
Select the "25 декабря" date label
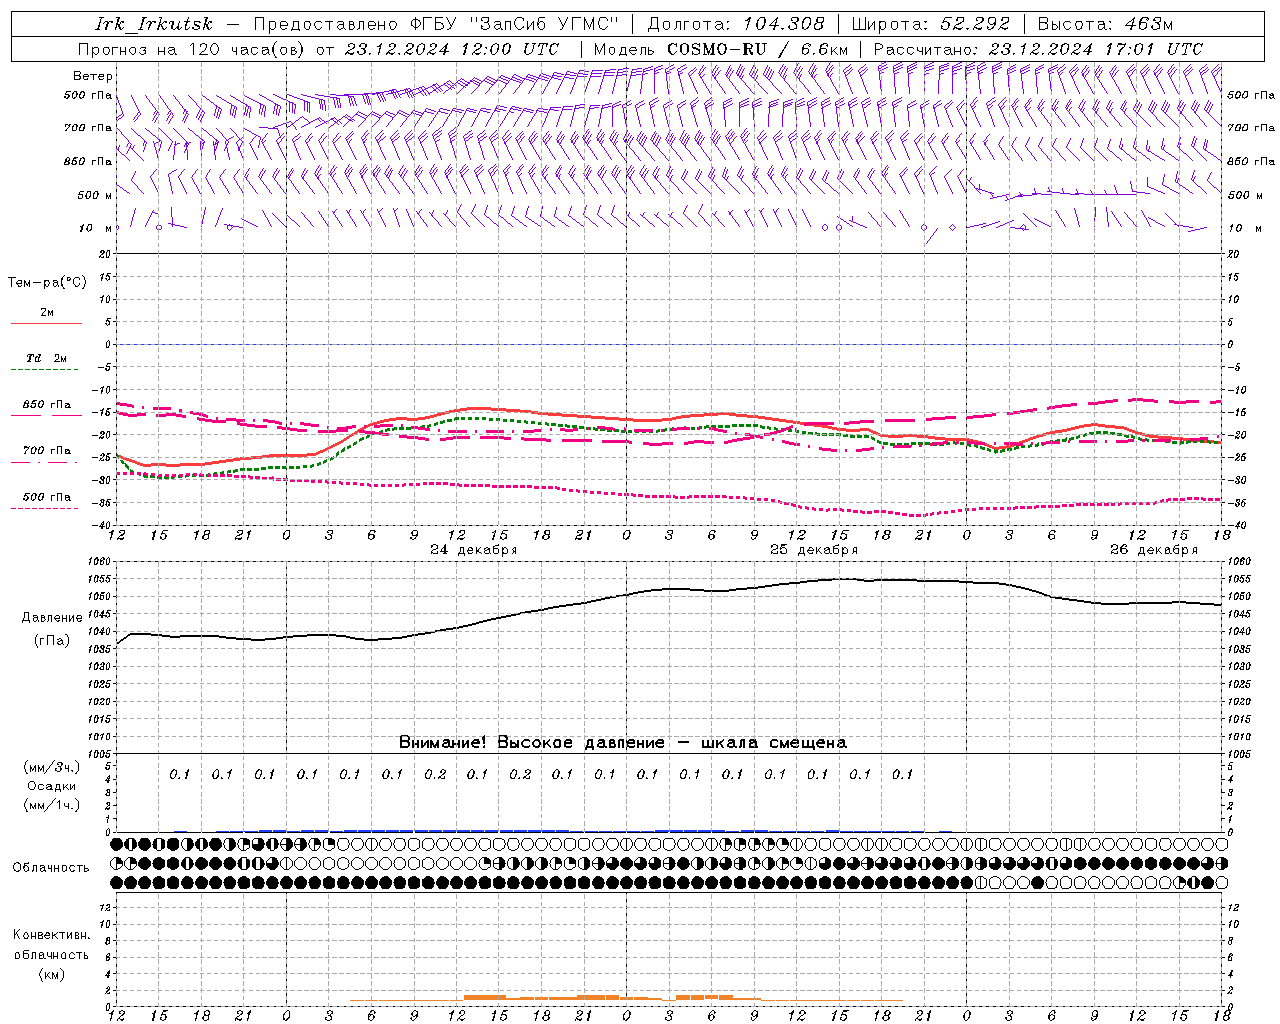(x=814, y=550)
